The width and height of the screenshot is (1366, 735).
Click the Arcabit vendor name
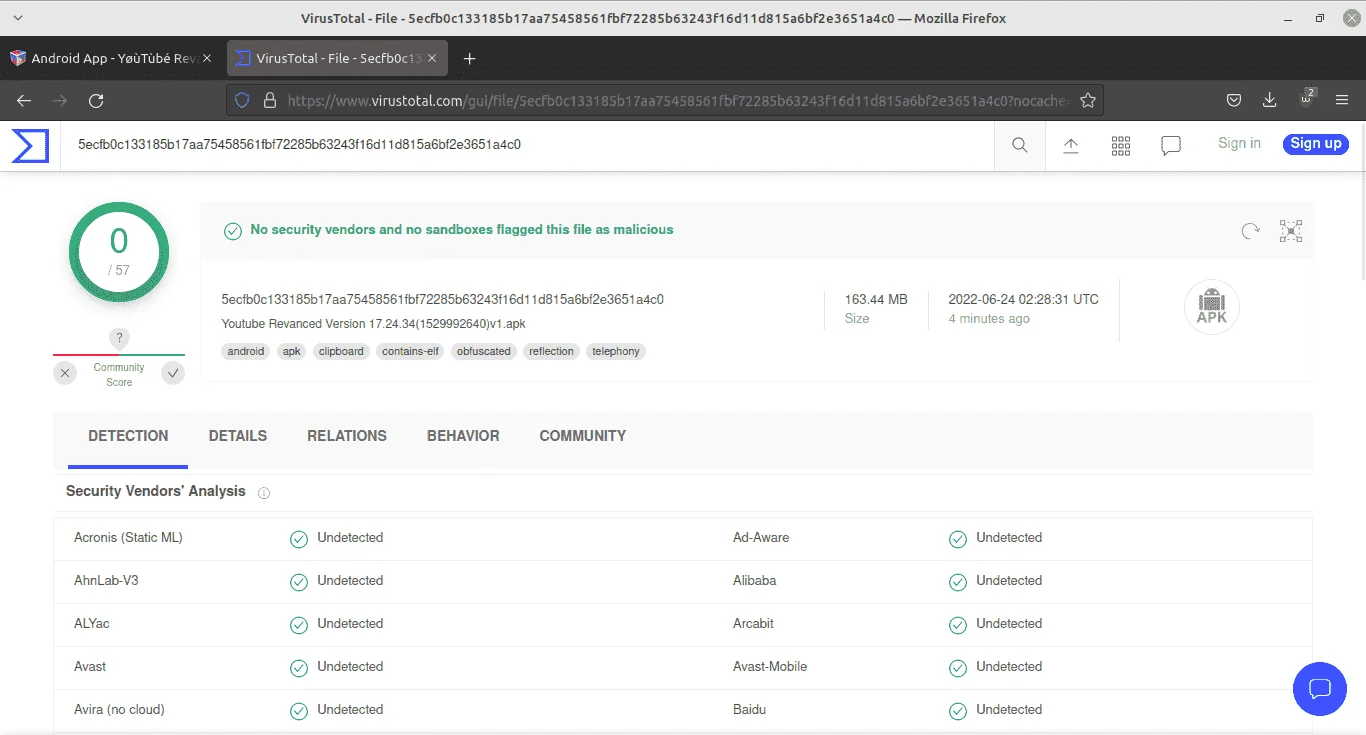click(x=753, y=624)
